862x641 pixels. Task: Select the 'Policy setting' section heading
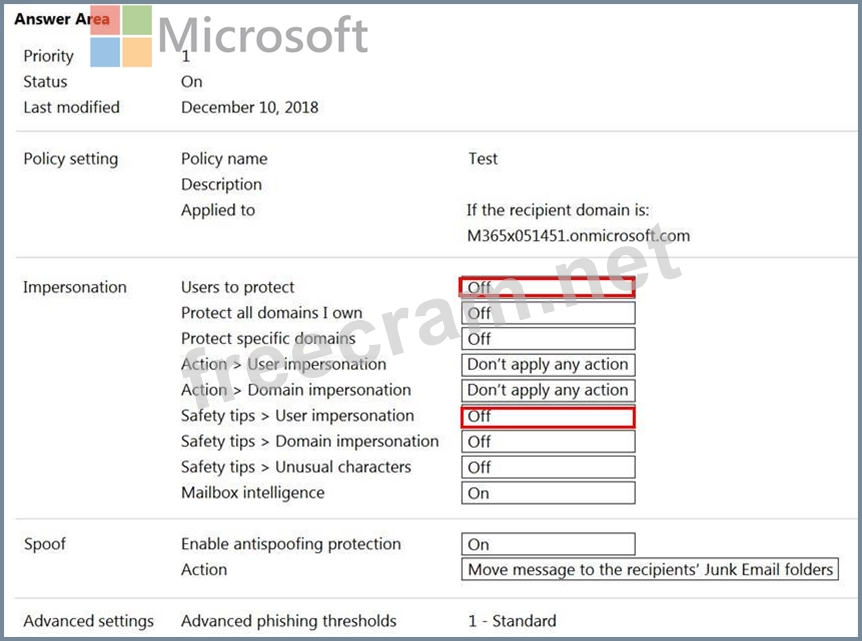[70, 159]
